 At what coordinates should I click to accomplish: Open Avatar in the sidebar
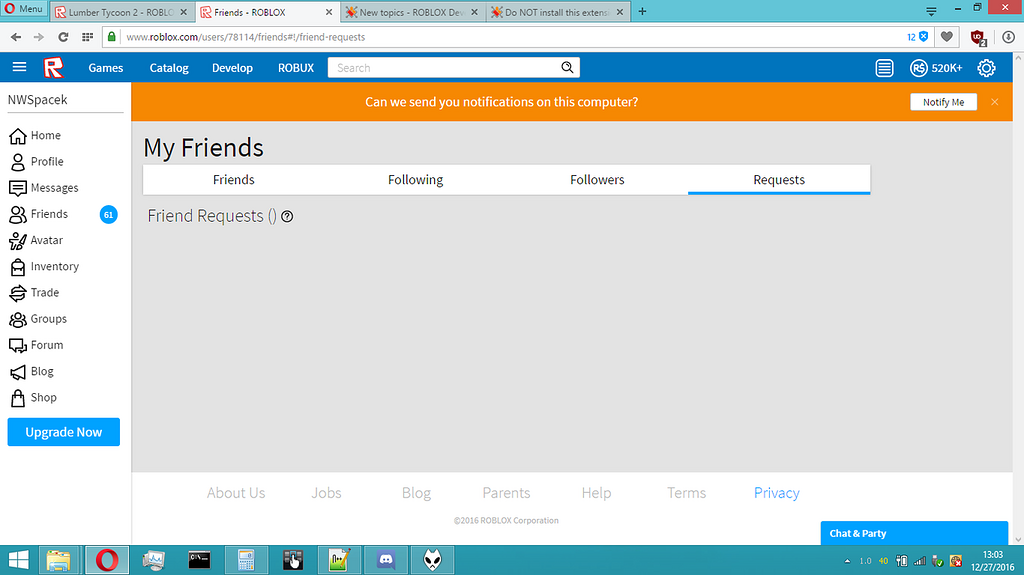point(36,240)
